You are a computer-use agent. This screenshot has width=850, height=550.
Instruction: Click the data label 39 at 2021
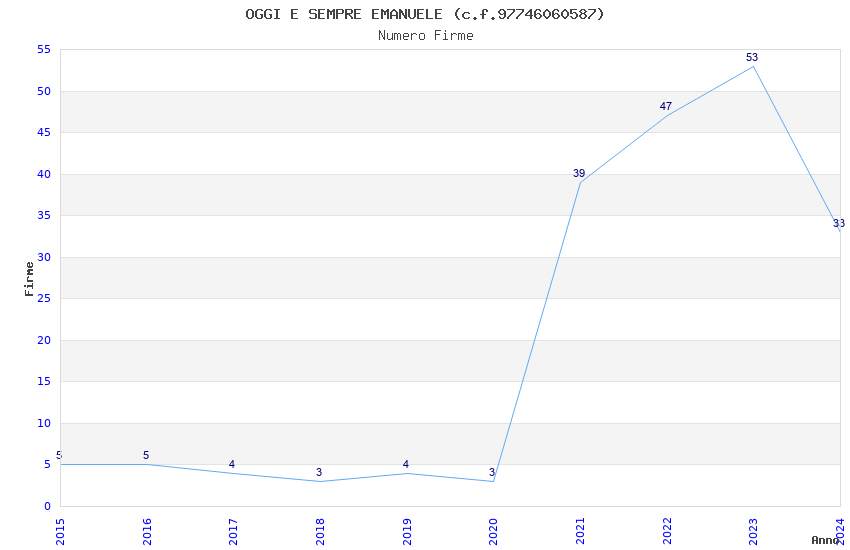pos(579,173)
